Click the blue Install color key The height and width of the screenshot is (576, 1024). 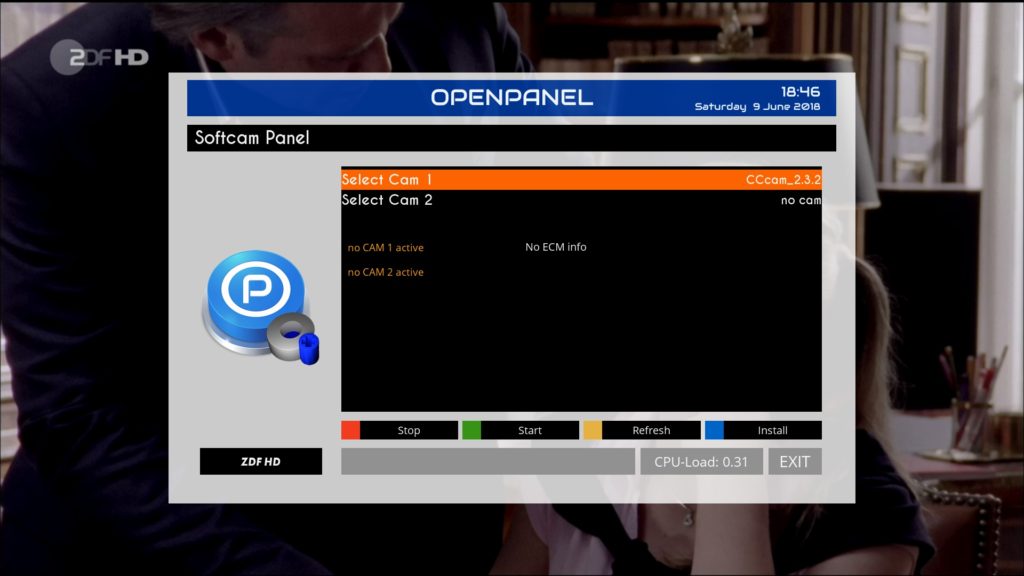pyautogui.click(x=714, y=430)
